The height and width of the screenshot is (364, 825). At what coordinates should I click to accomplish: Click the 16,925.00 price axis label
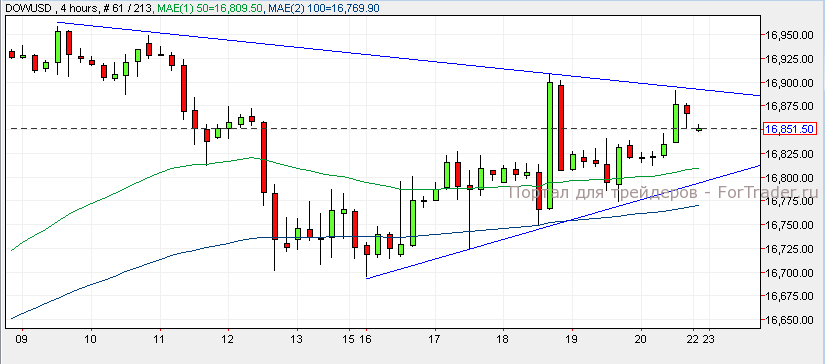pos(789,59)
